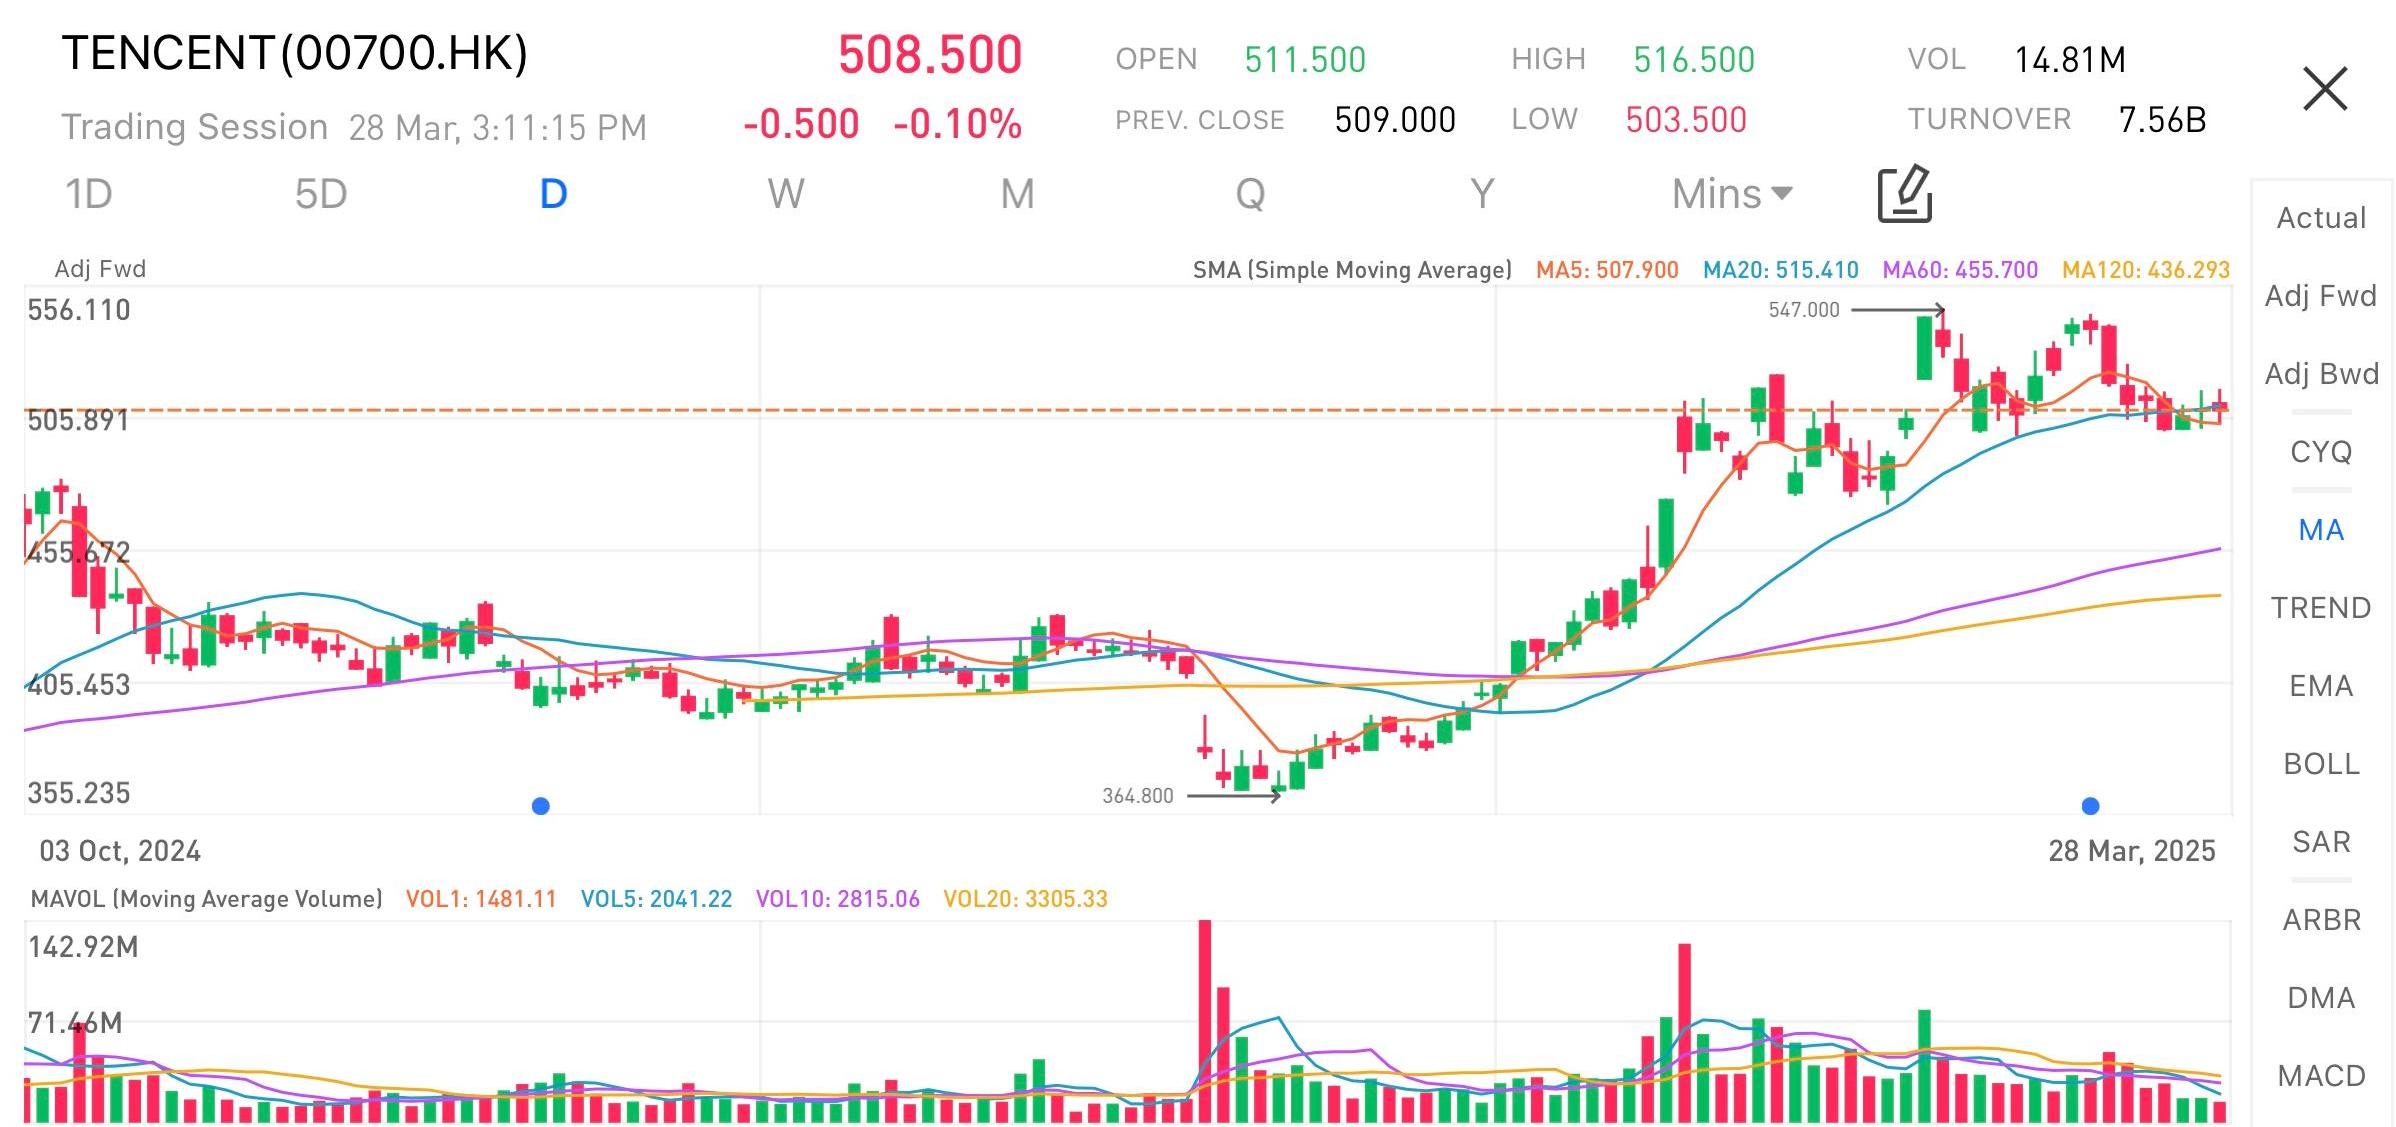Click the MA60: 455.700 legend value
The image size is (2396, 1127).
[1960, 270]
